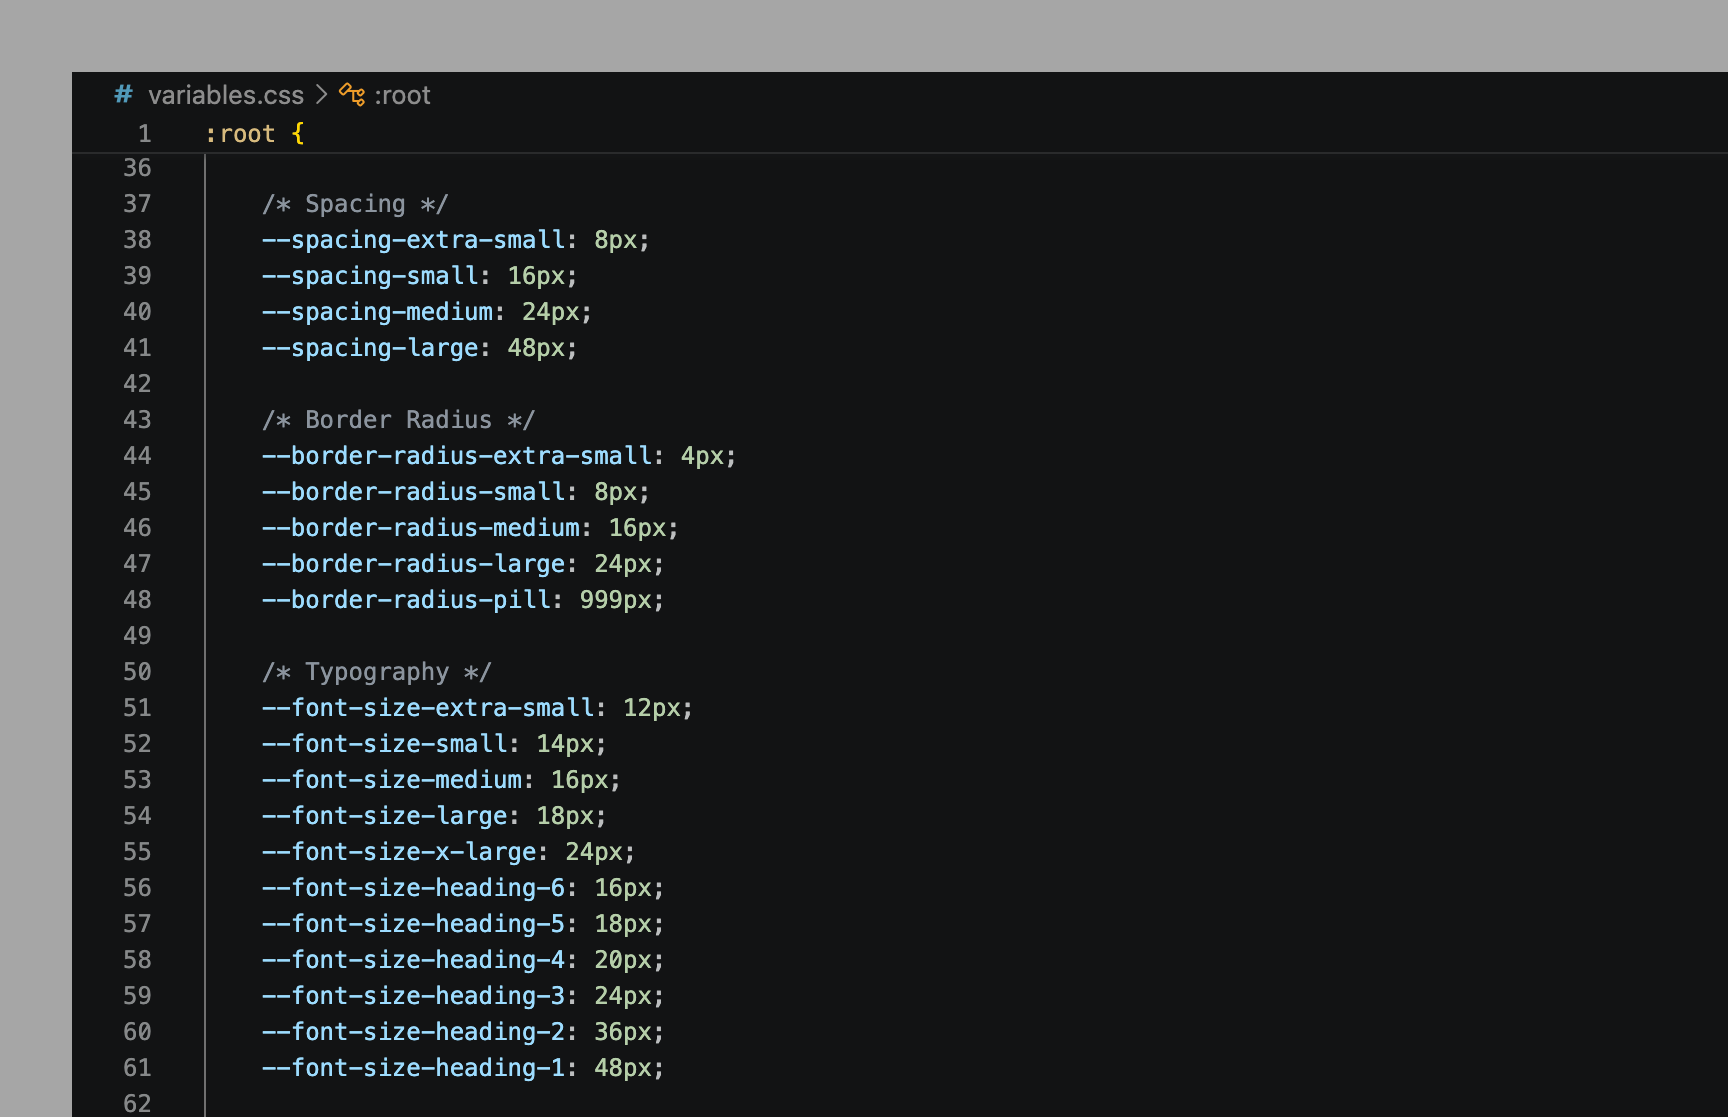Click '--border-radius-large' variable
The image size is (1728, 1117).
(x=414, y=564)
